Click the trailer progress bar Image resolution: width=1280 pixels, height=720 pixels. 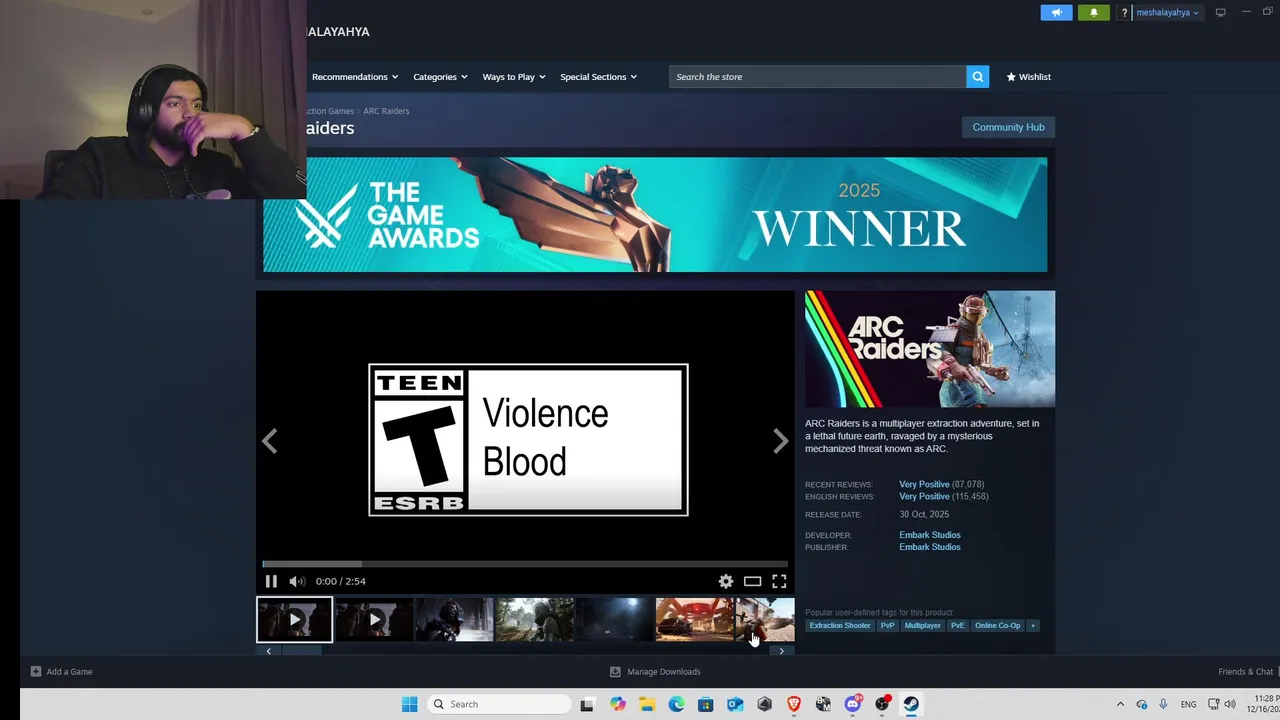[x=525, y=564]
